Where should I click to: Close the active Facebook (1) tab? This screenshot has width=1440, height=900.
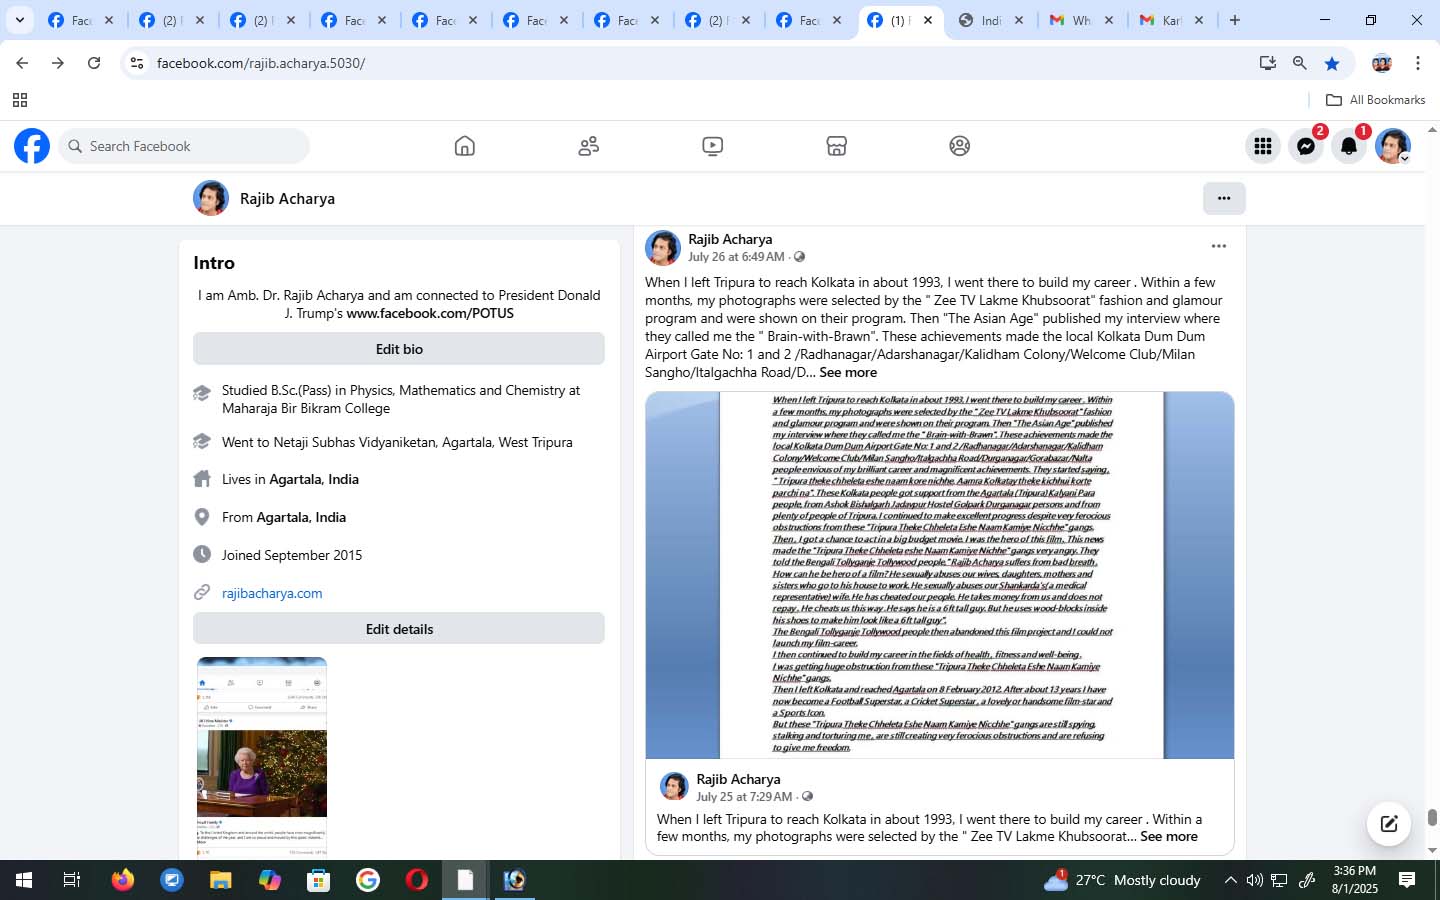(928, 20)
